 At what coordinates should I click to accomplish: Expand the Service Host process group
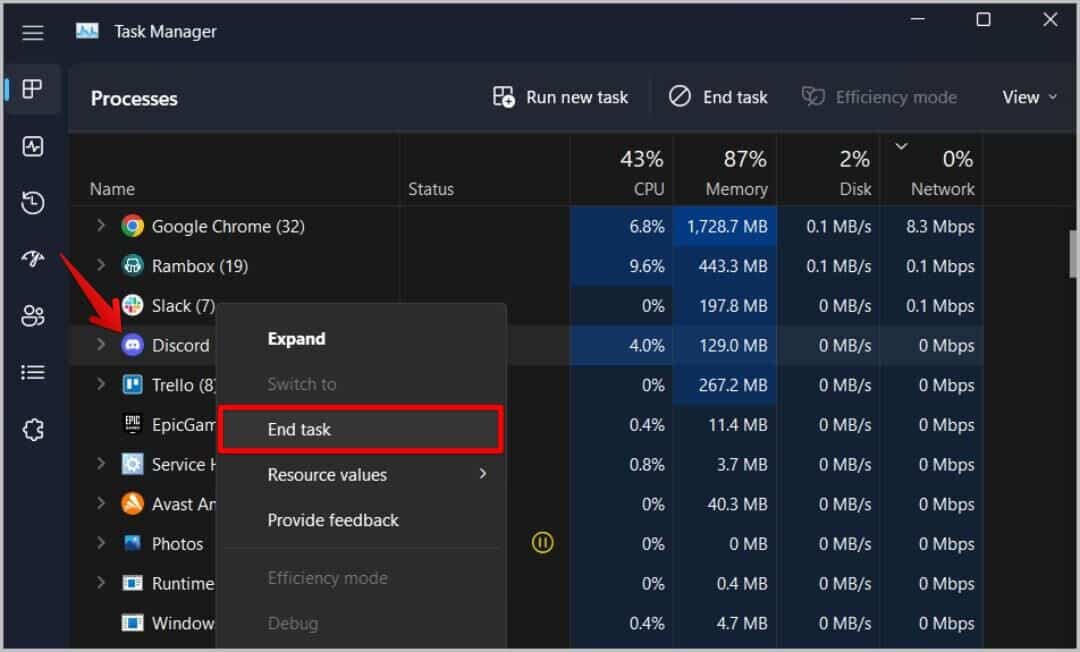(x=101, y=463)
